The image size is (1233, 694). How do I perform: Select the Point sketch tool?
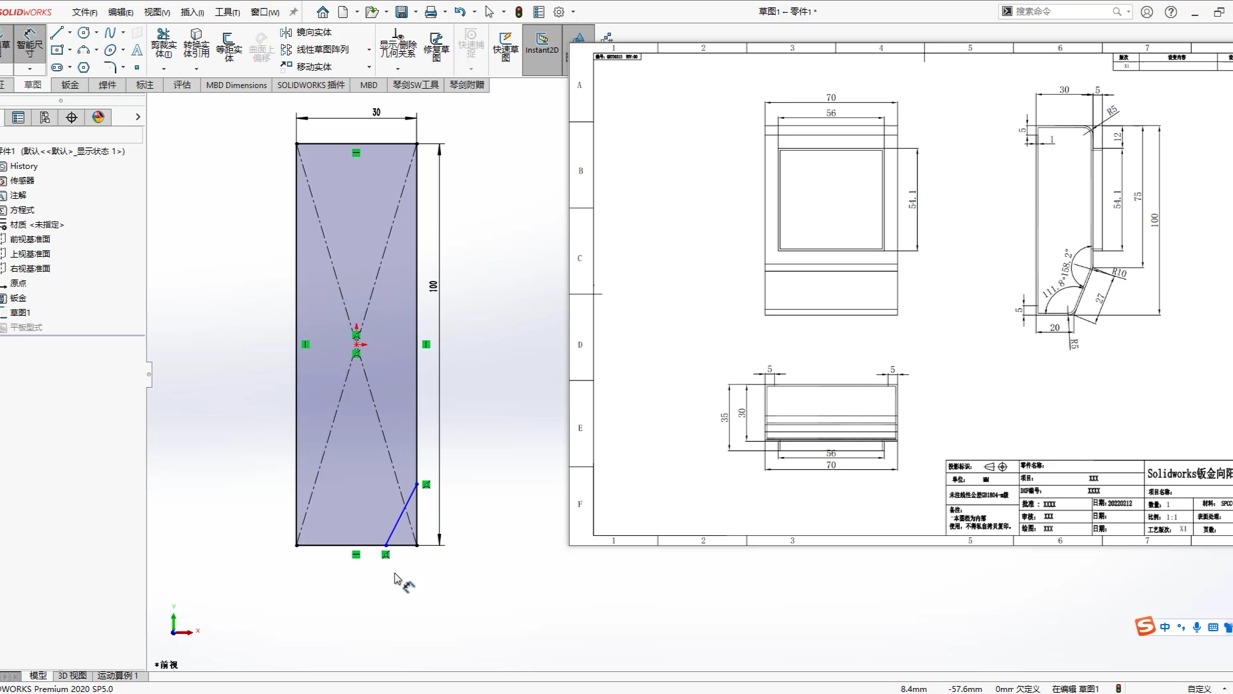click(x=137, y=67)
